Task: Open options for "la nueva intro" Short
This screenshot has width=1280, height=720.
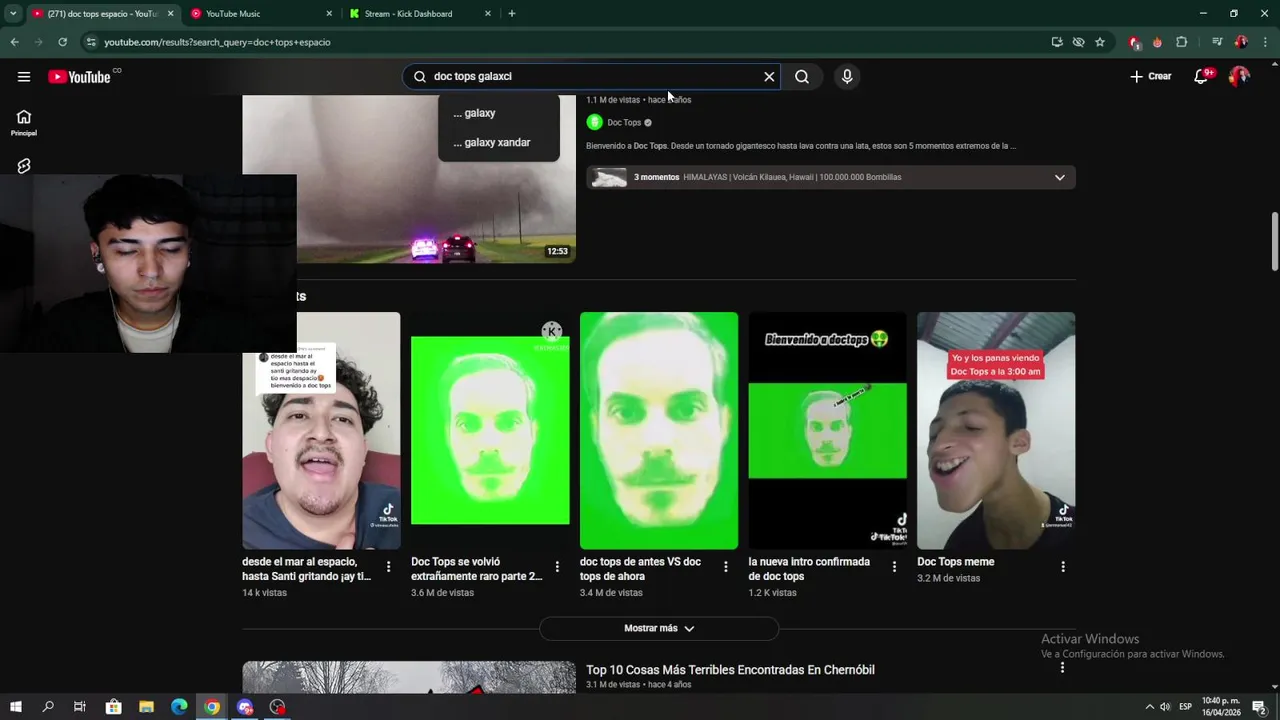Action: pyautogui.click(x=894, y=567)
